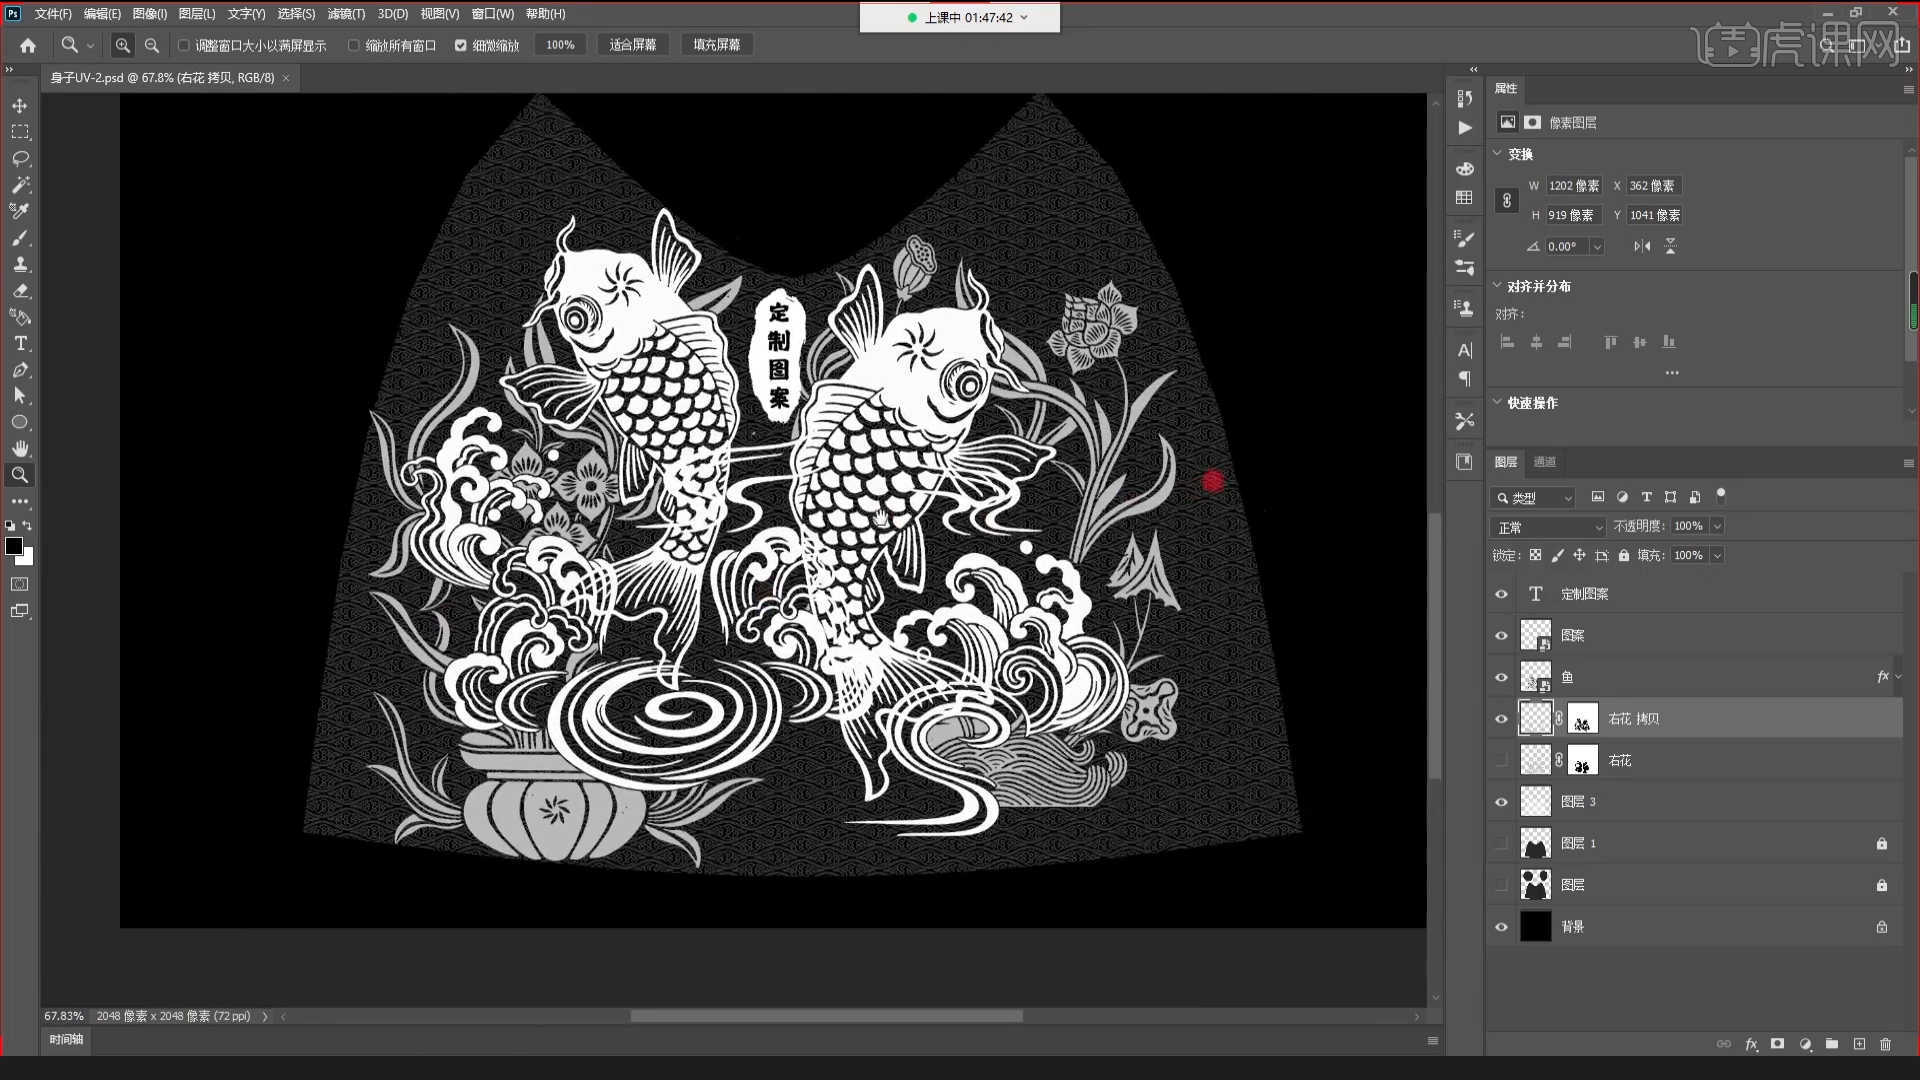Collapse the 快速操作 section

[1497, 402]
